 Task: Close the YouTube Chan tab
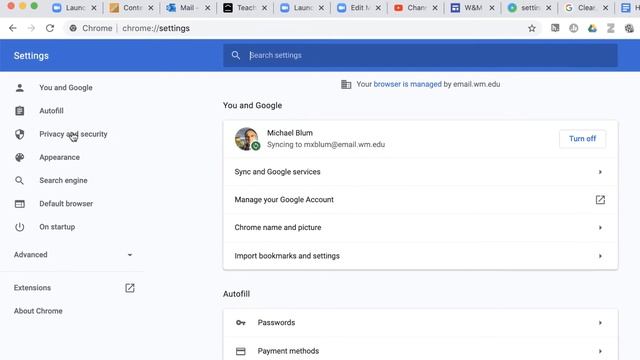tap(435, 8)
